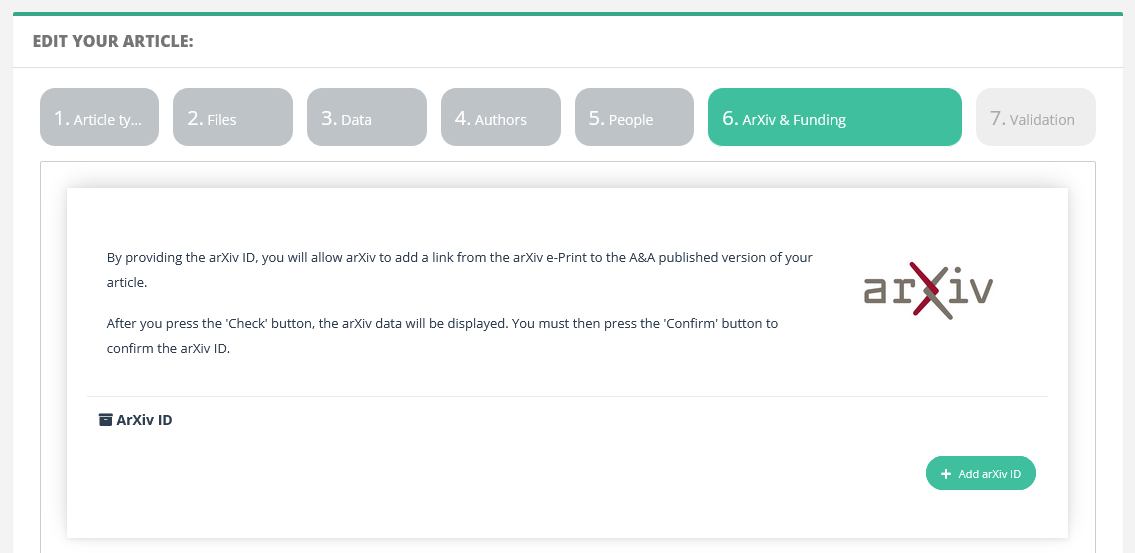Click the Add arXiv ID button

(x=981, y=473)
